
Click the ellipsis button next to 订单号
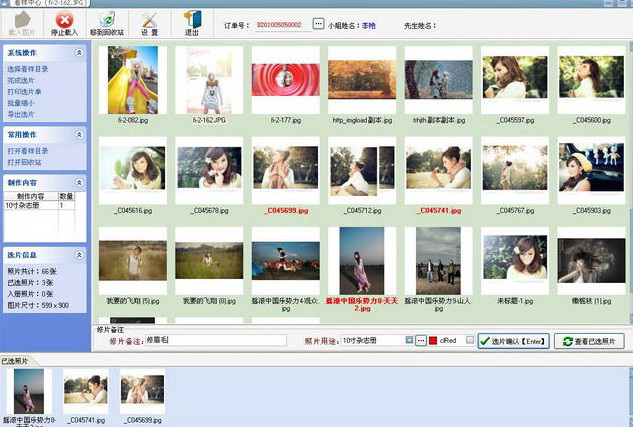coord(318,24)
